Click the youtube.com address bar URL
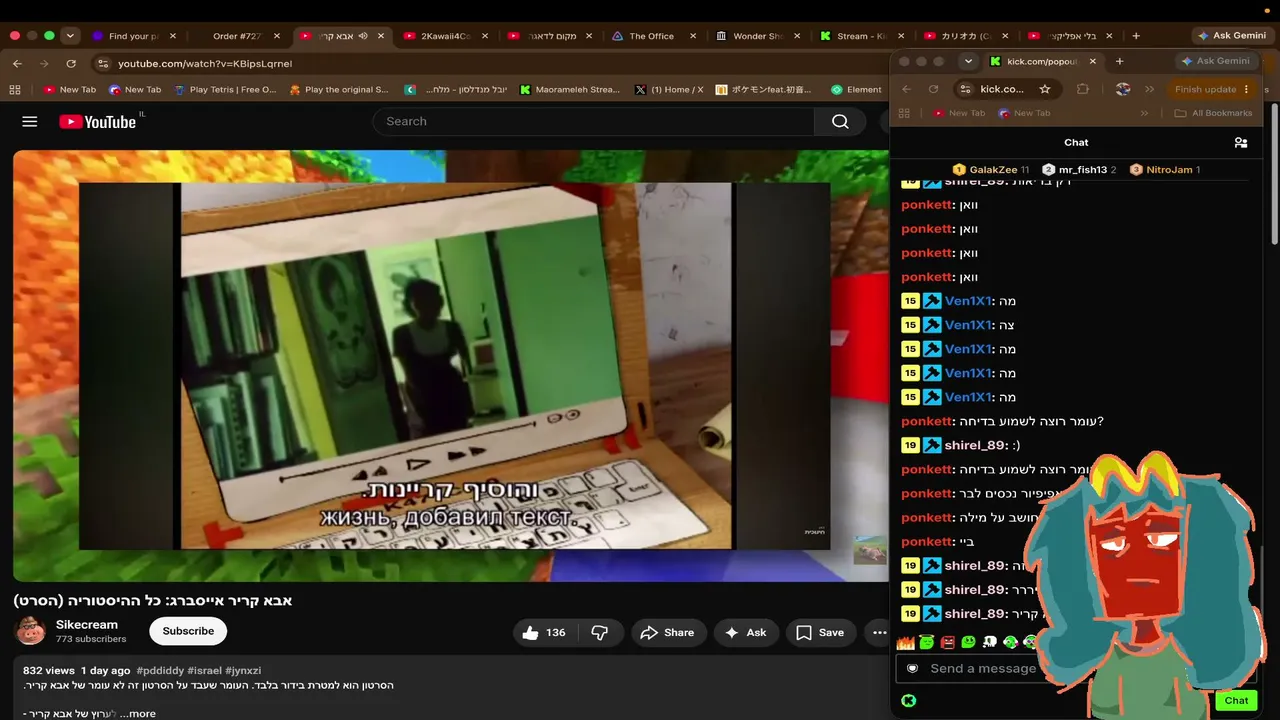 tap(205, 63)
